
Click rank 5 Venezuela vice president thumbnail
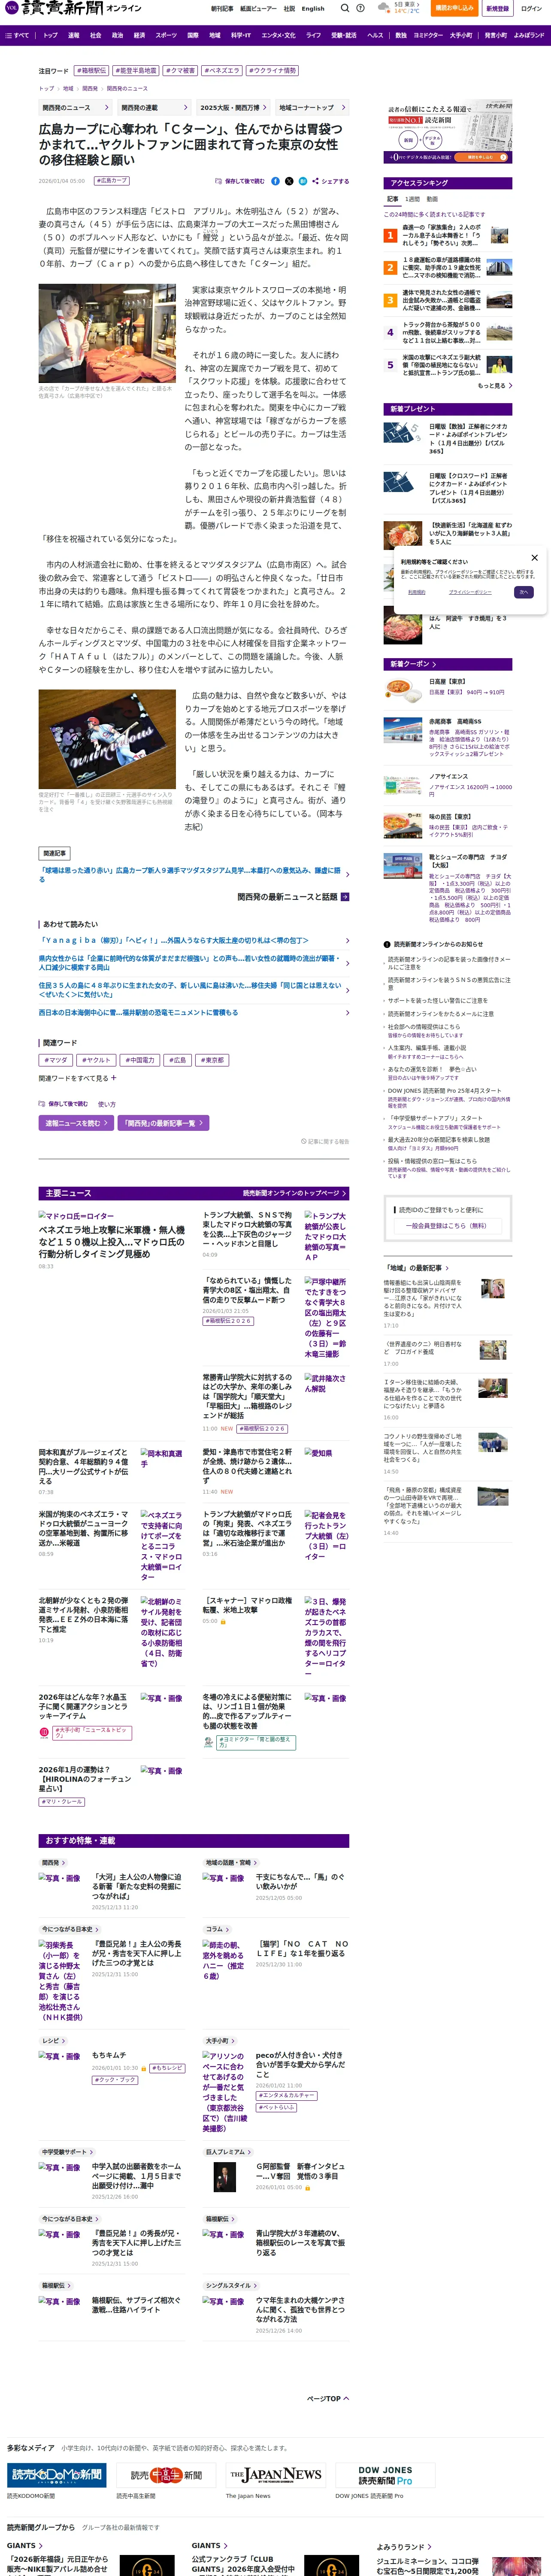(500, 364)
